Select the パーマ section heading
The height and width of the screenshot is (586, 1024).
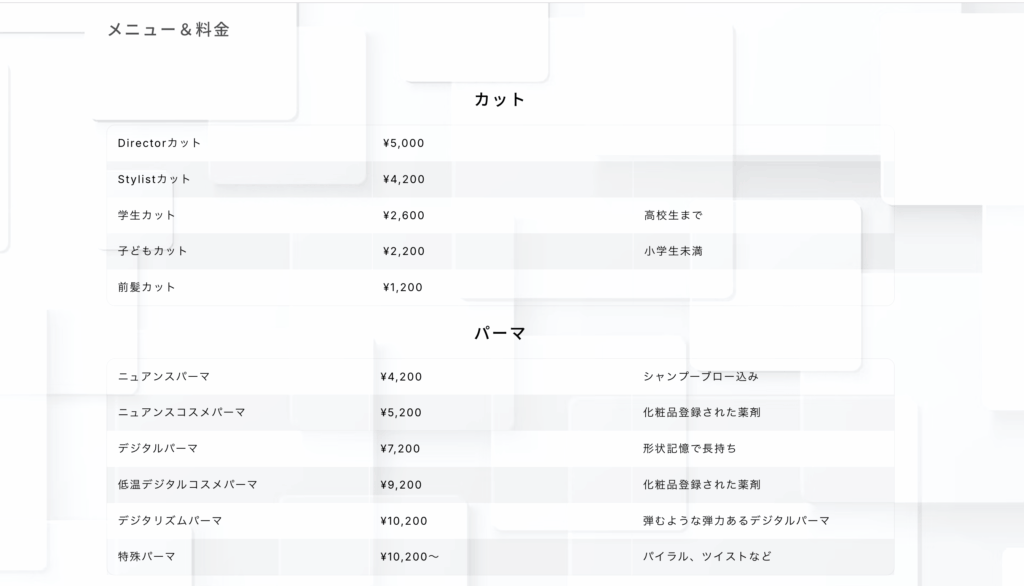click(x=500, y=333)
